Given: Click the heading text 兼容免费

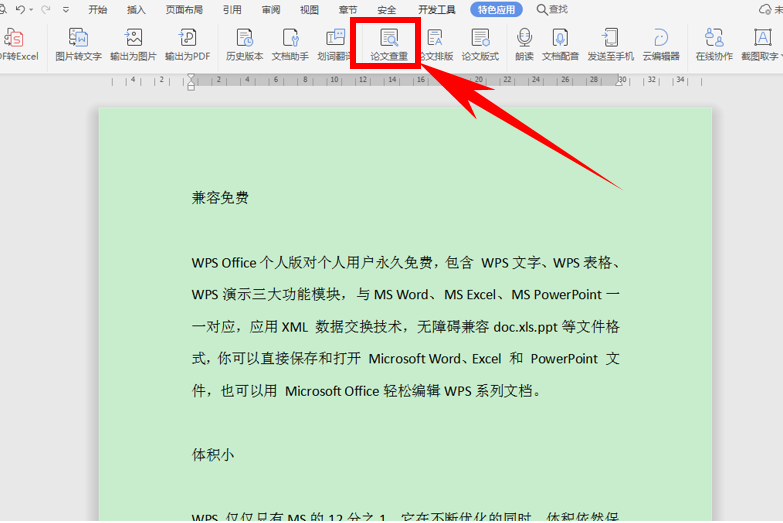Looking at the screenshot, I should click(x=220, y=198).
